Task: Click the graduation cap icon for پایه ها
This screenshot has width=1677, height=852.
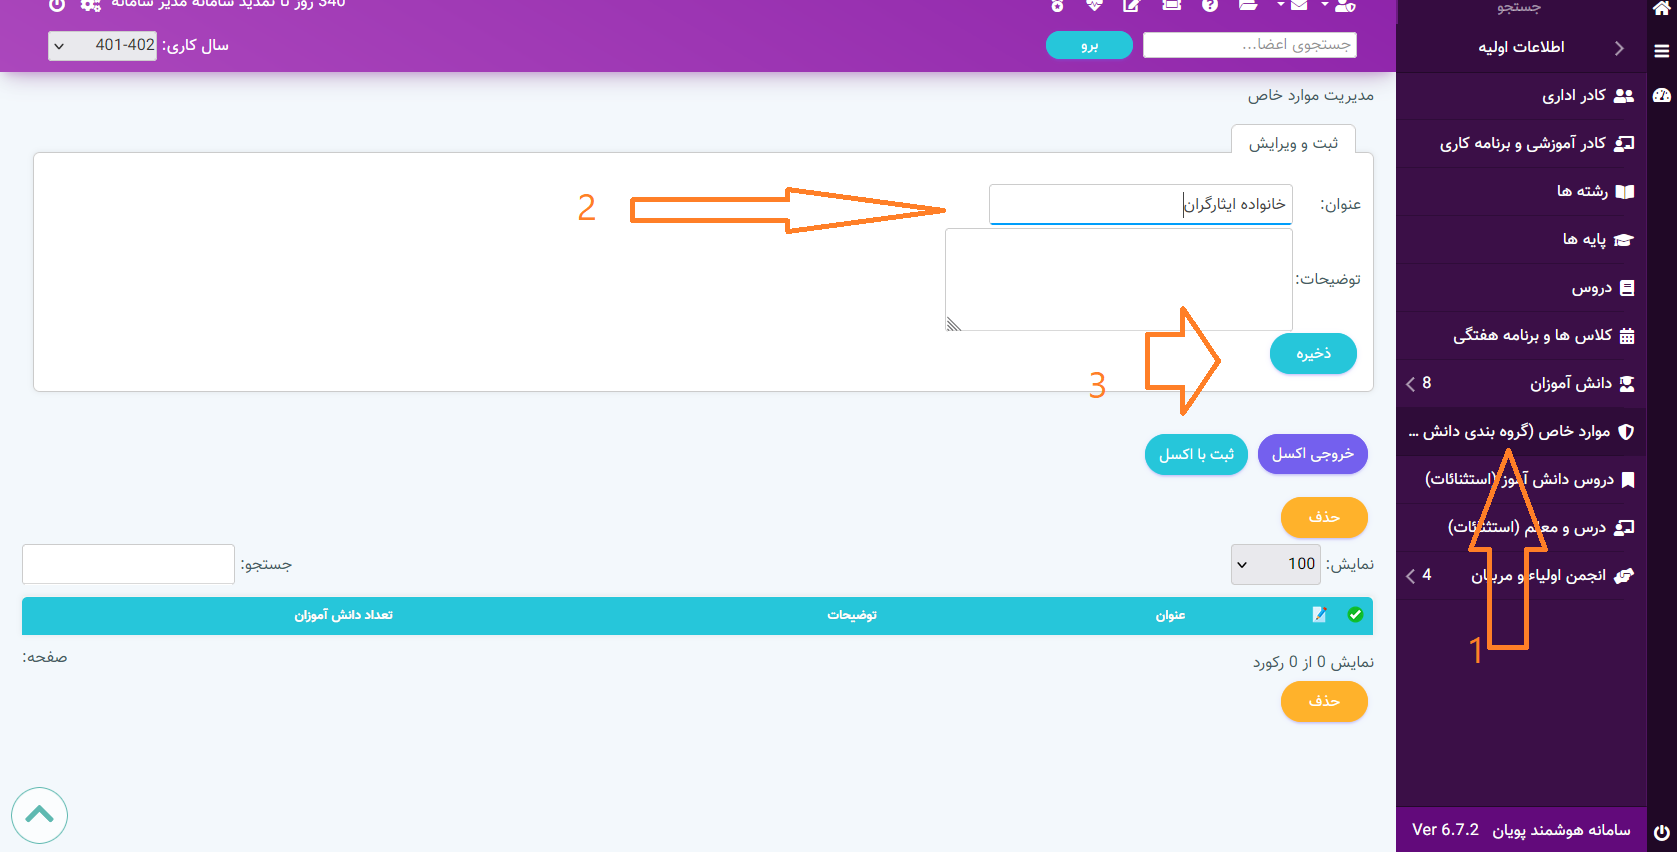Action: pyautogui.click(x=1624, y=240)
